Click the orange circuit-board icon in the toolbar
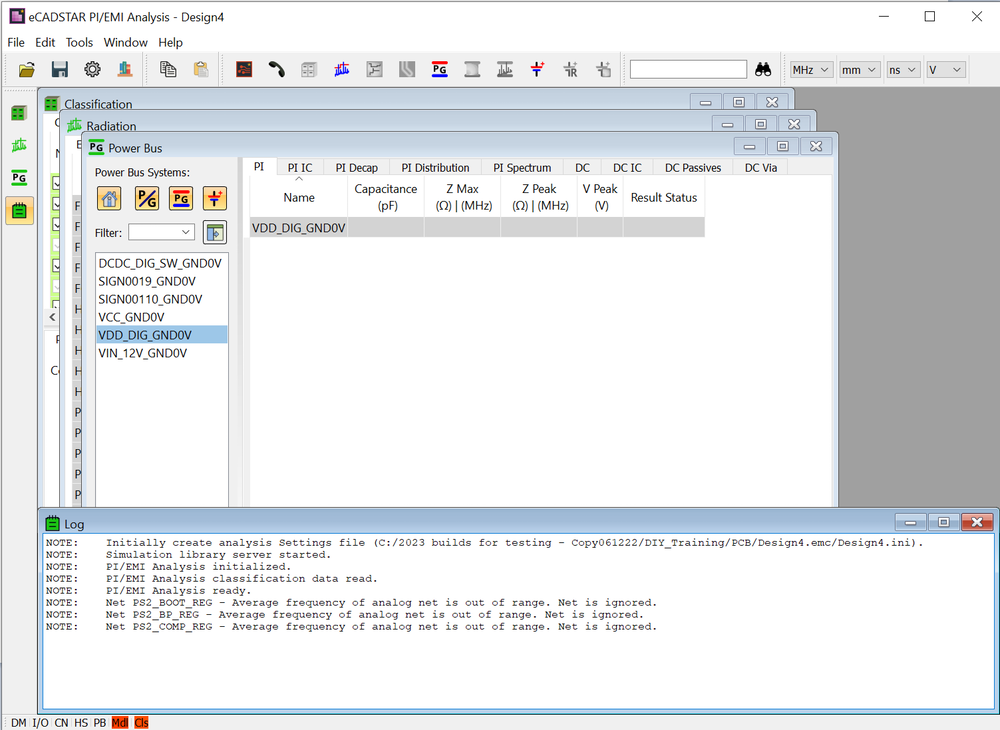This screenshot has width=1000, height=730. pyautogui.click(x=244, y=69)
